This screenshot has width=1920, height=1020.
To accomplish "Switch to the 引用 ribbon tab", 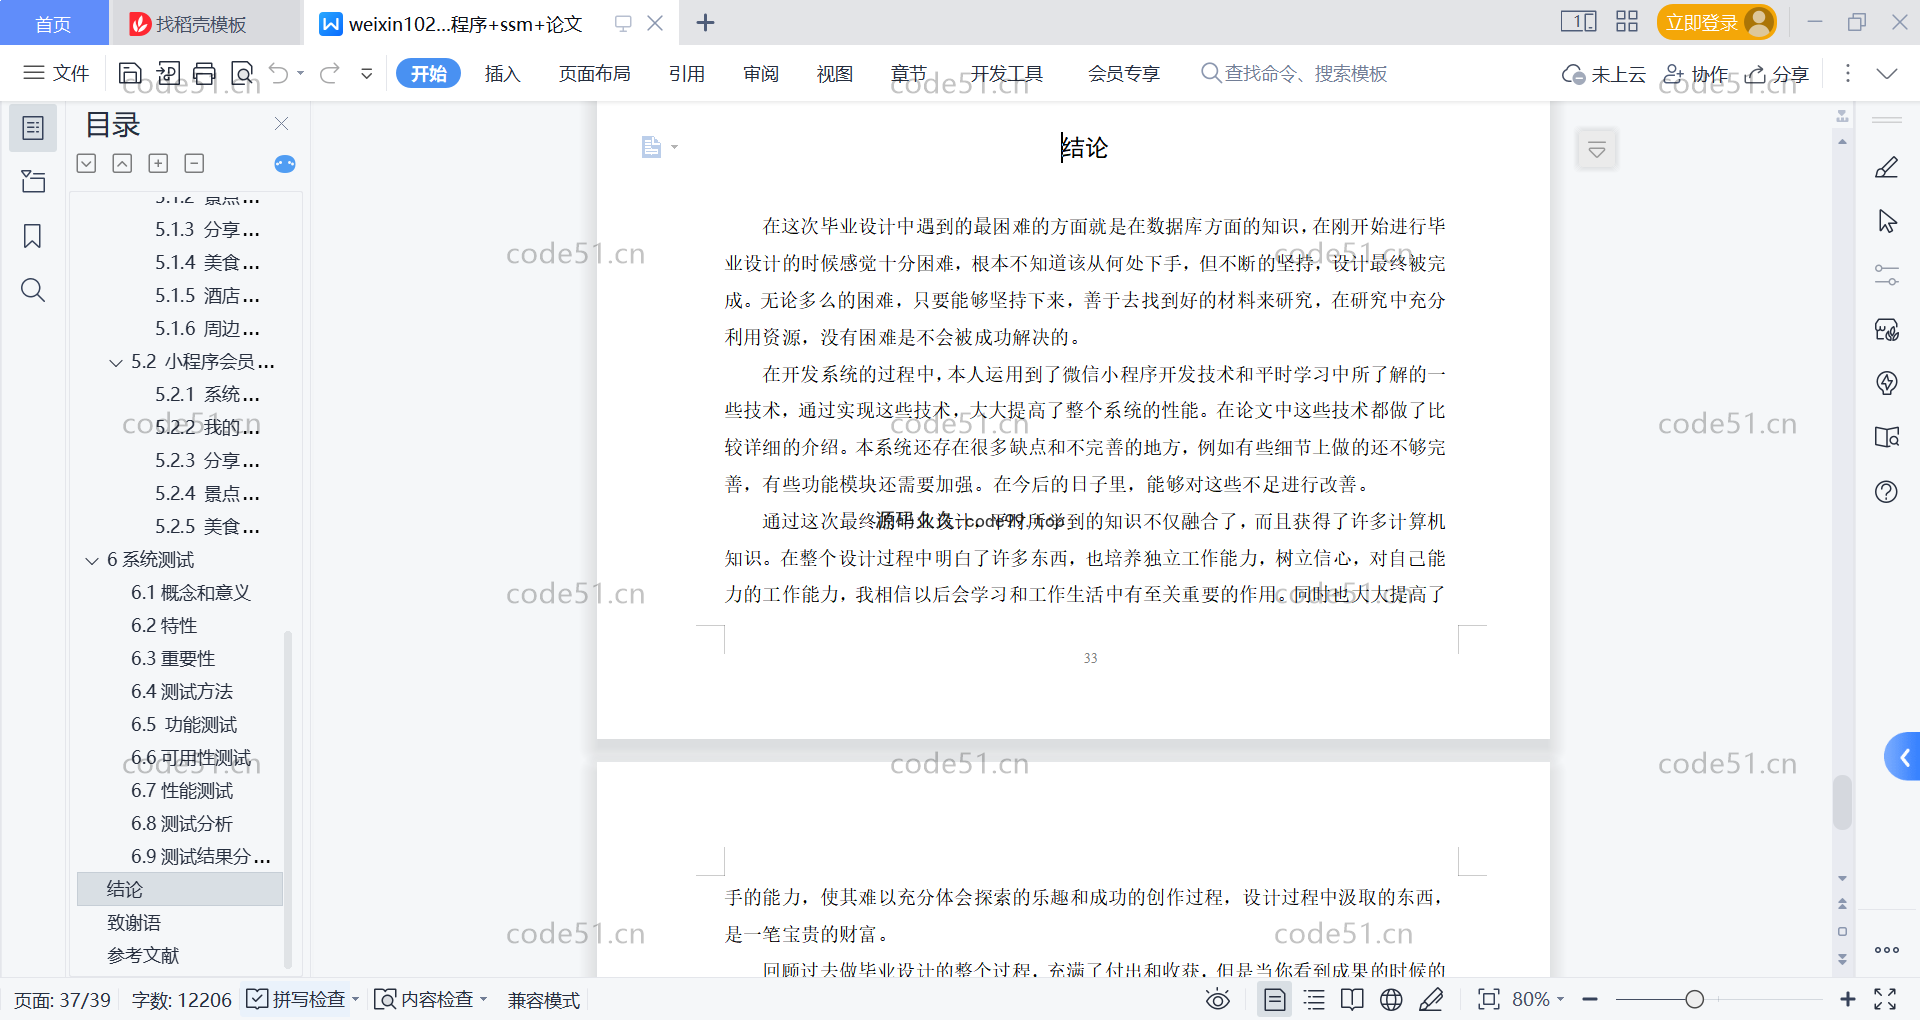I will point(687,73).
